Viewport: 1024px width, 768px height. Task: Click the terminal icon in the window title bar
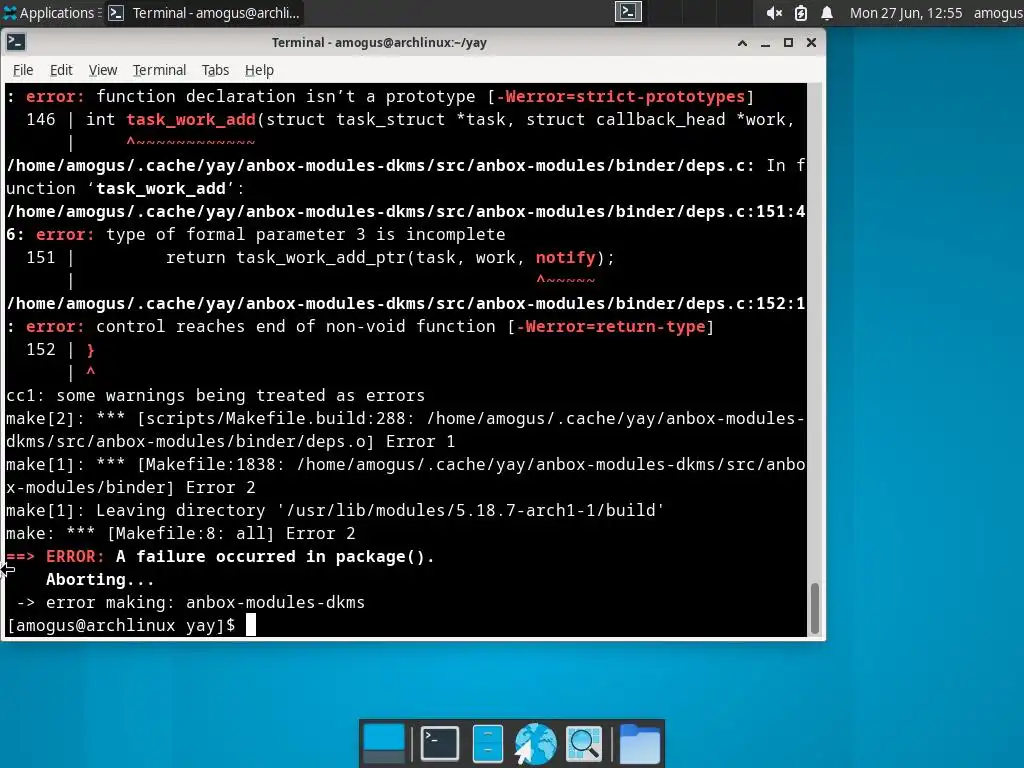(16, 42)
